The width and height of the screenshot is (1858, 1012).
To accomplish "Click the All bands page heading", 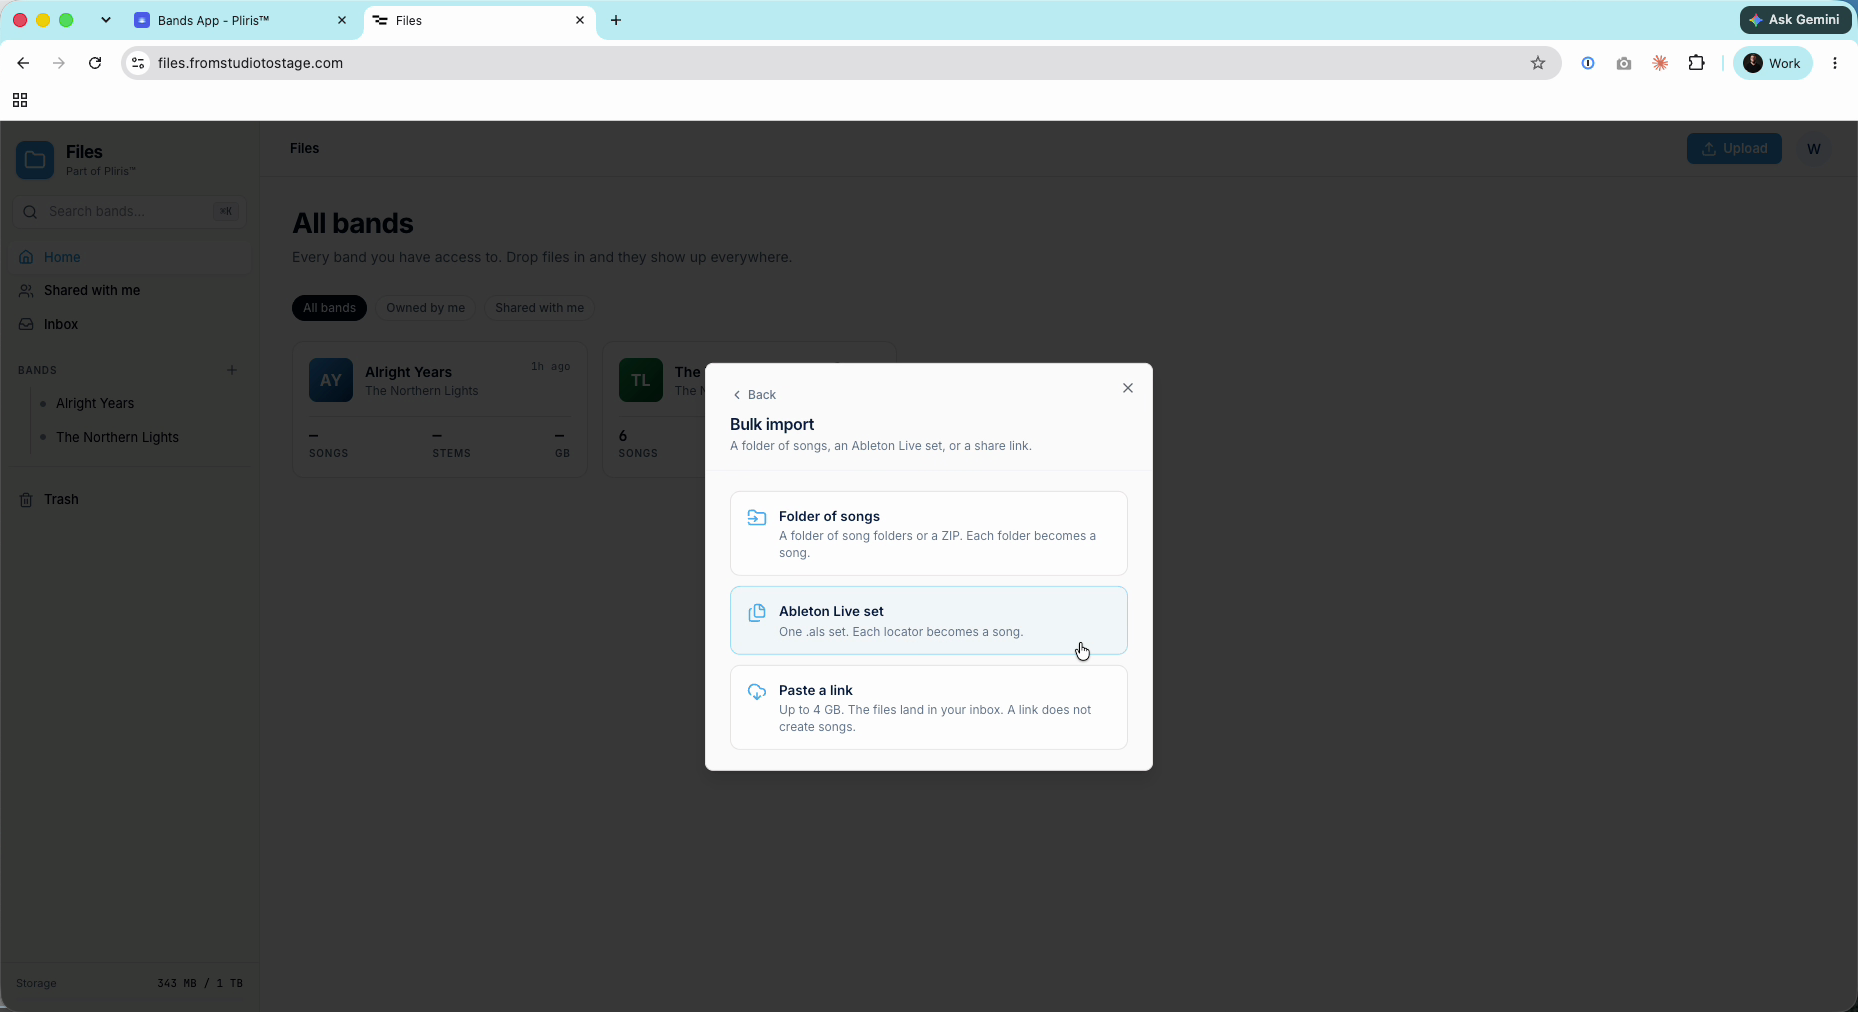I will tap(353, 223).
